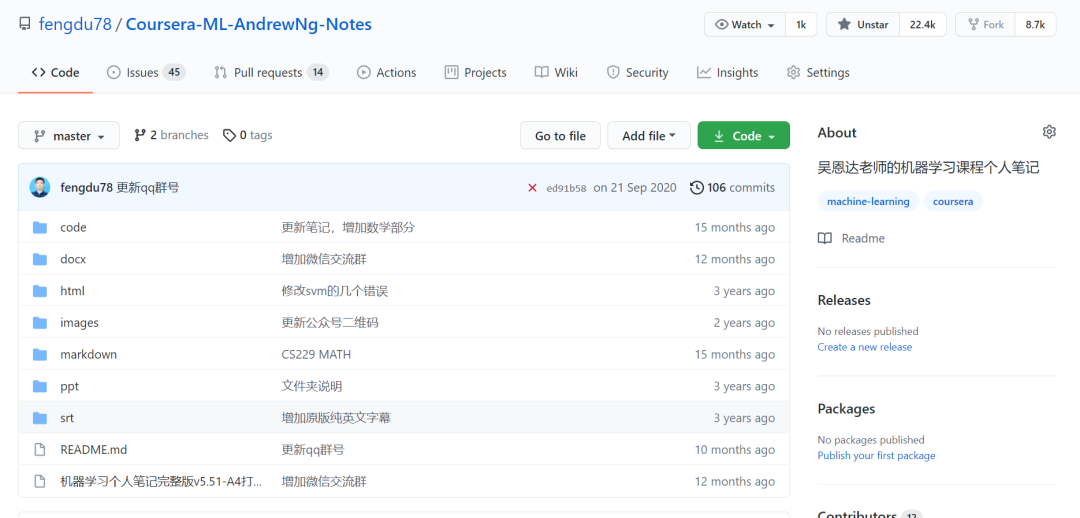Click the coursera topic tag
This screenshot has height=518, width=1080.
(x=953, y=202)
